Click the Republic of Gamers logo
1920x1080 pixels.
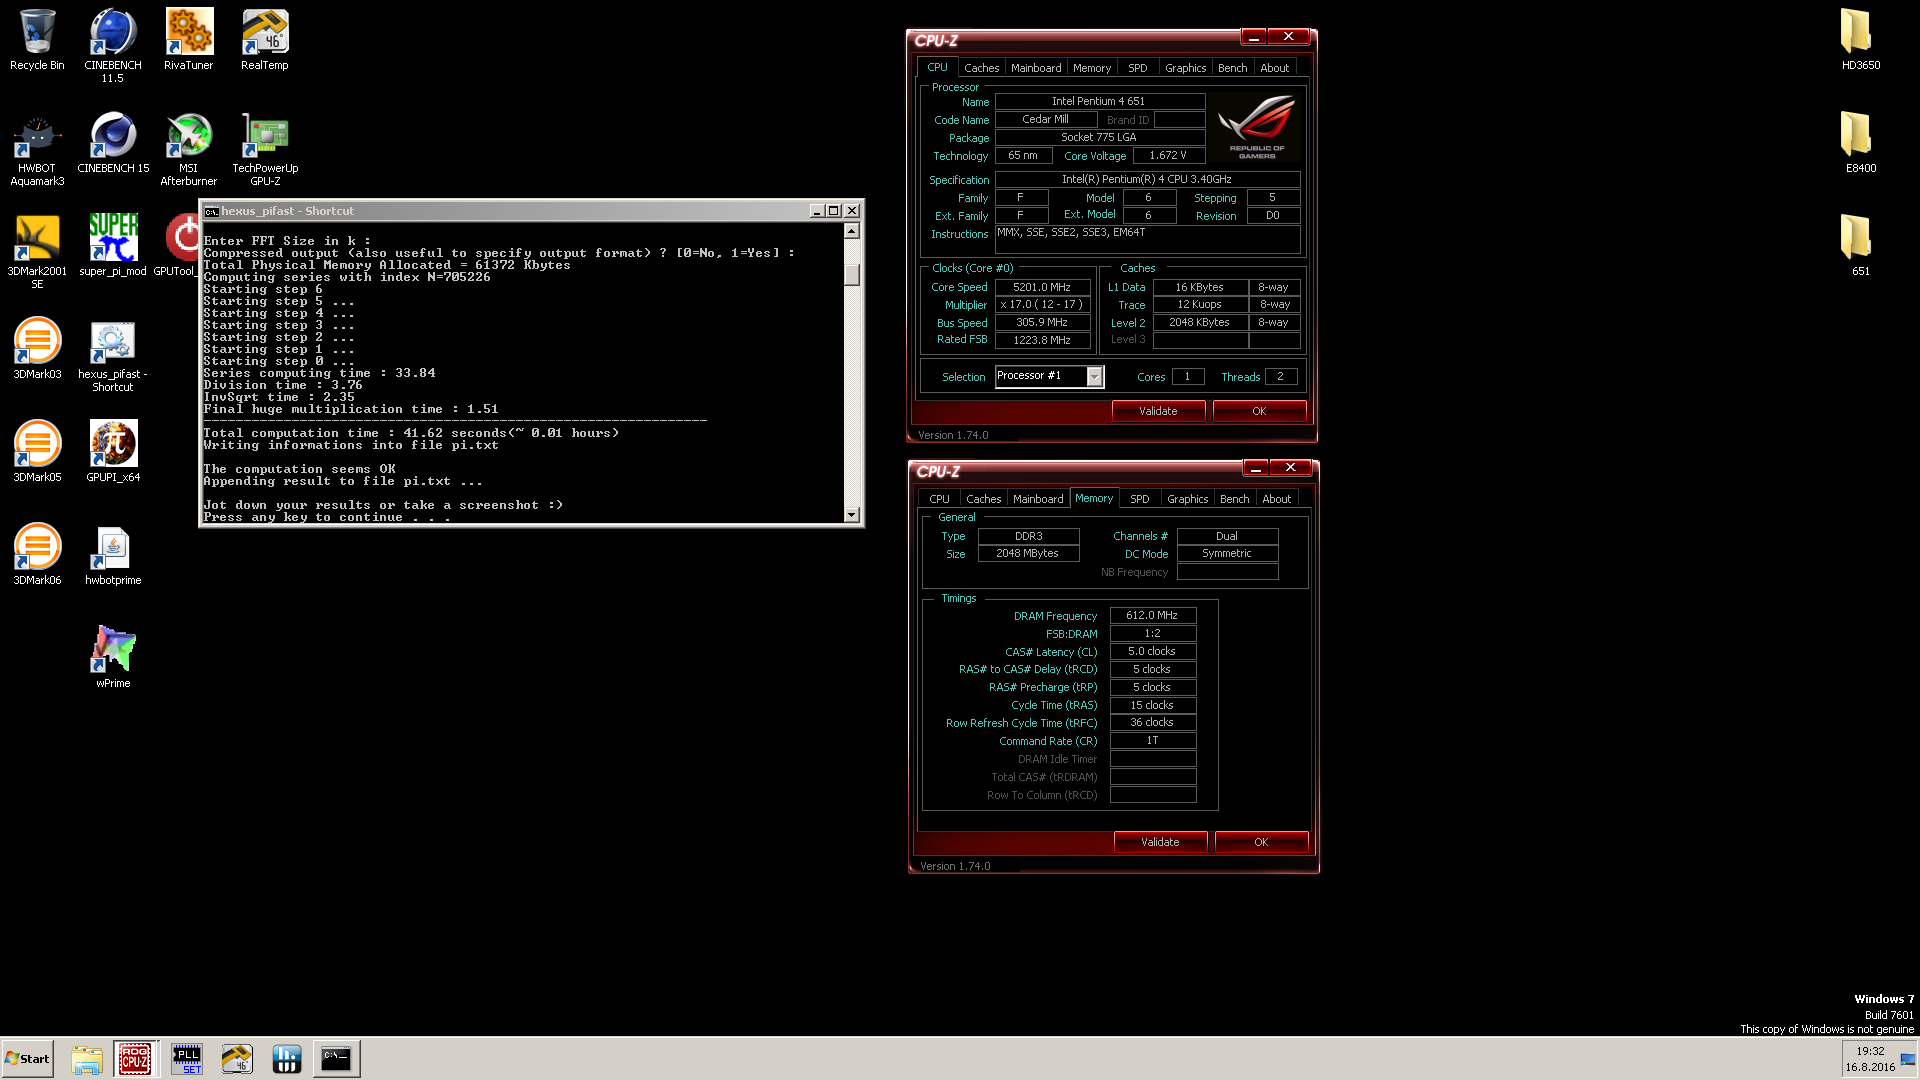1257,127
